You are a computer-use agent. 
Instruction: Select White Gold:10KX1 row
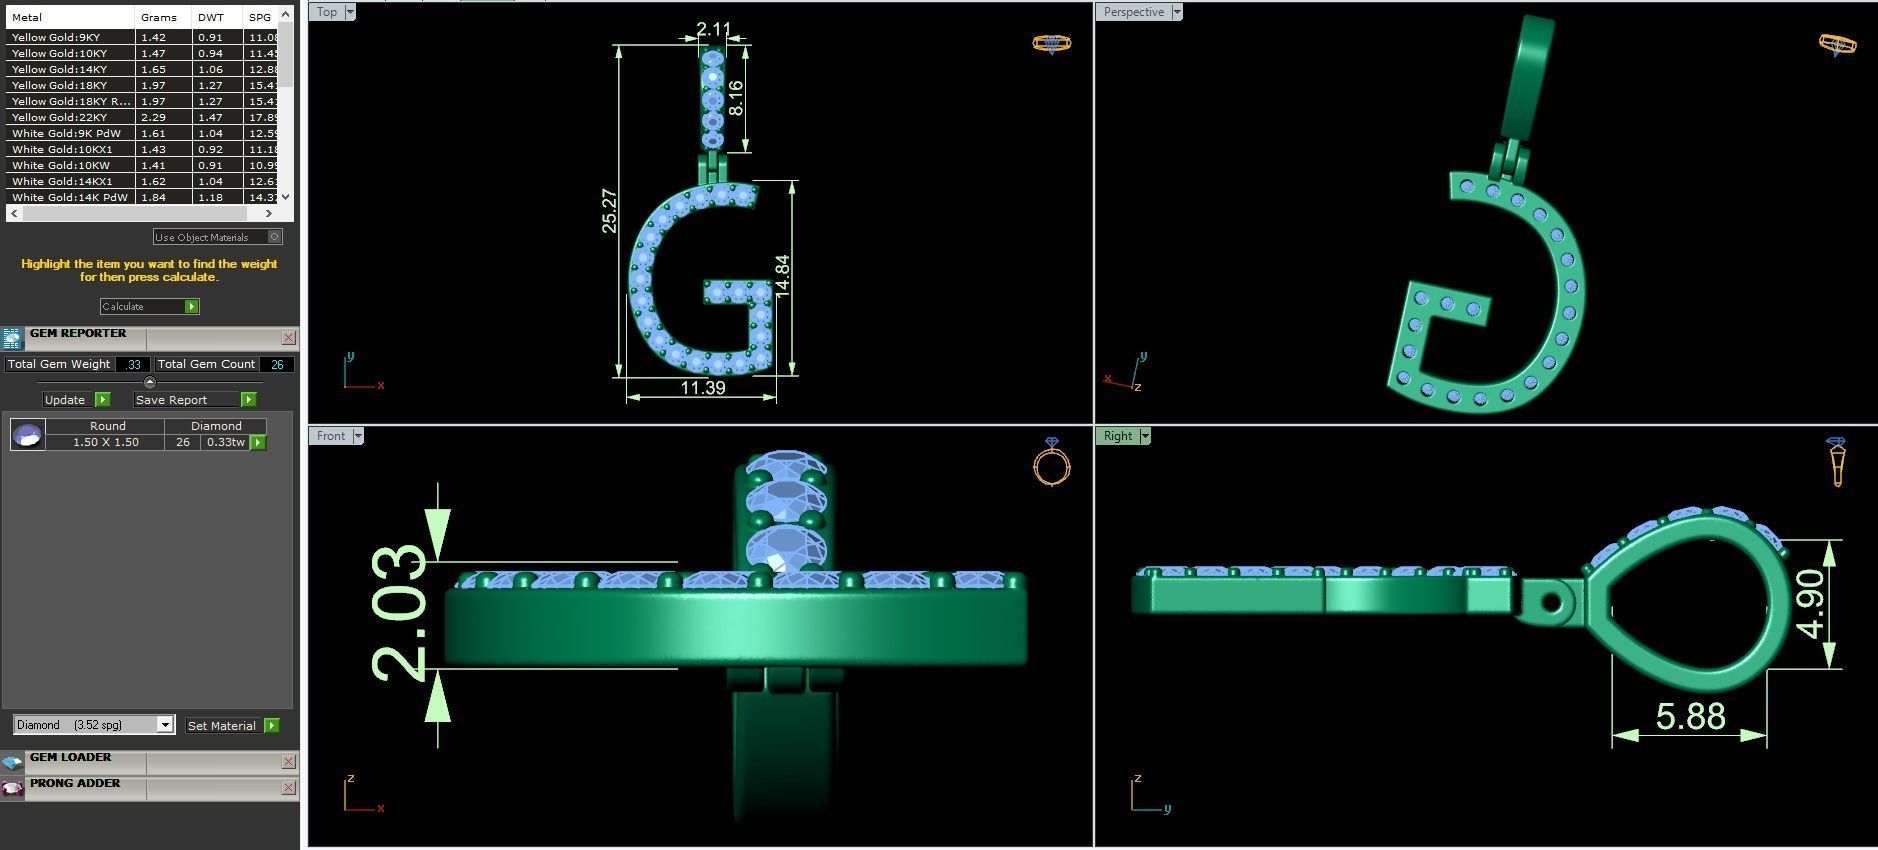[x=142, y=149]
